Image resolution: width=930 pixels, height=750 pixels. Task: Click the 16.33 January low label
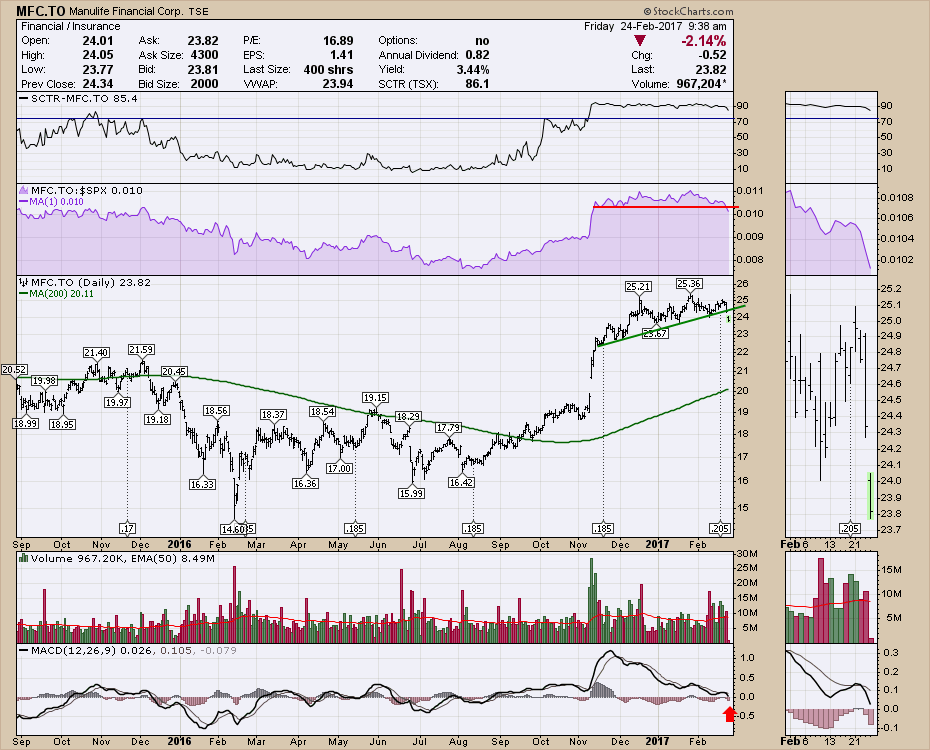click(202, 484)
